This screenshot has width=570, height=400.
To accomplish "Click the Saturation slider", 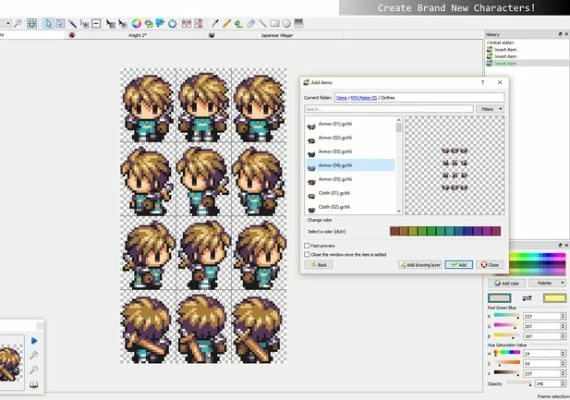I will click(x=506, y=363).
